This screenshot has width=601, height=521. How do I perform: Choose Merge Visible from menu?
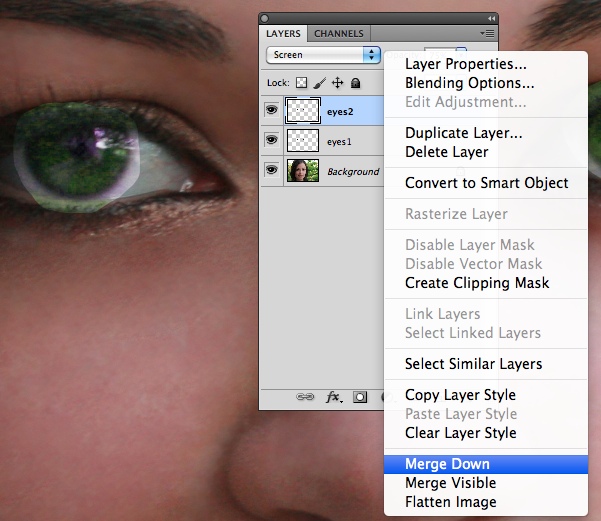(x=486, y=483)
